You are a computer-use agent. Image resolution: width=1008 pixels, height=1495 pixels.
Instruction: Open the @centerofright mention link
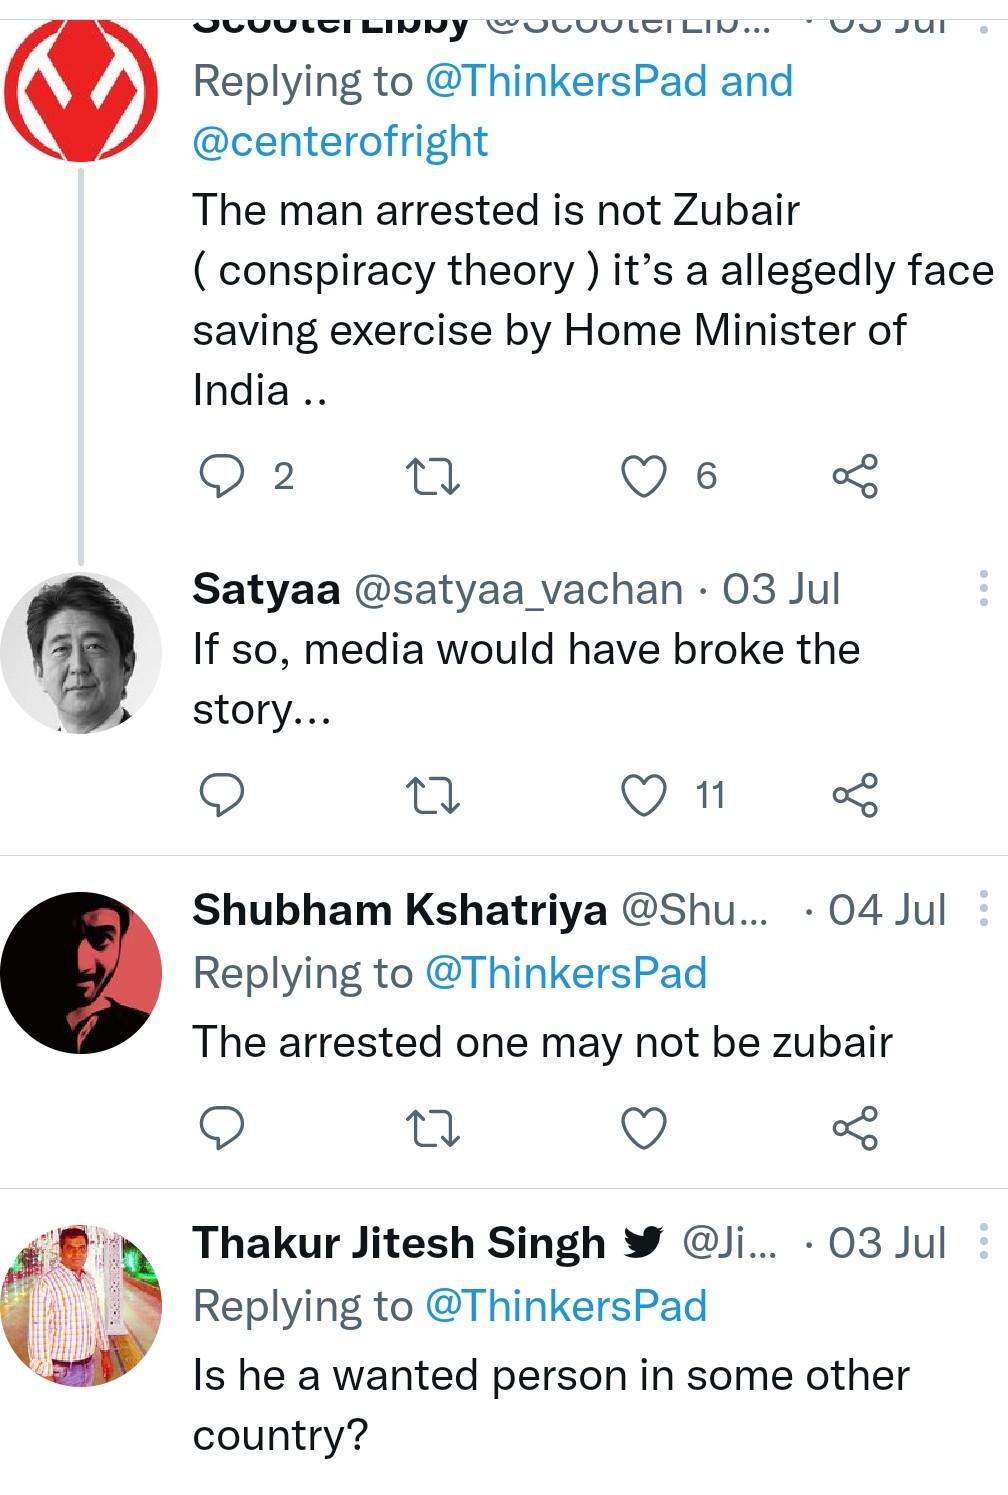coord(340,141)
